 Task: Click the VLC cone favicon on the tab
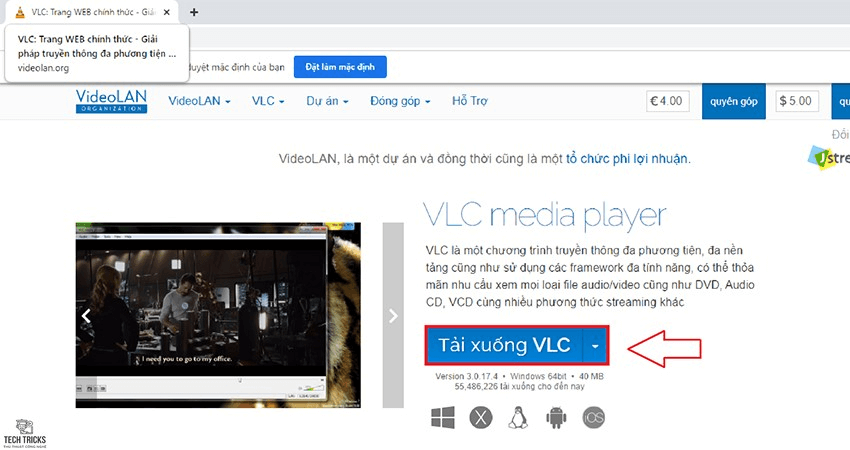20,12
